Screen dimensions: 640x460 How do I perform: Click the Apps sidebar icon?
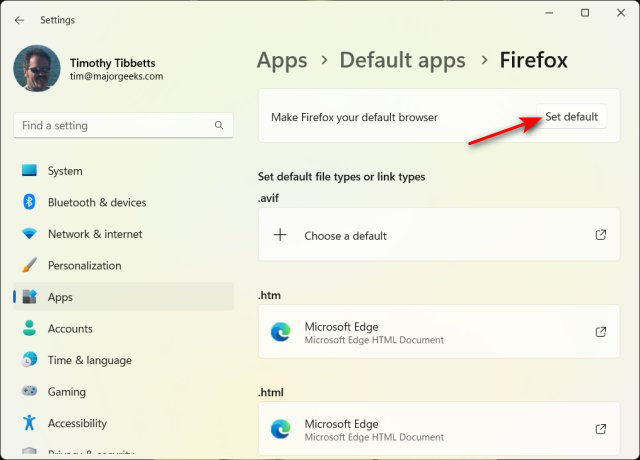29,297
